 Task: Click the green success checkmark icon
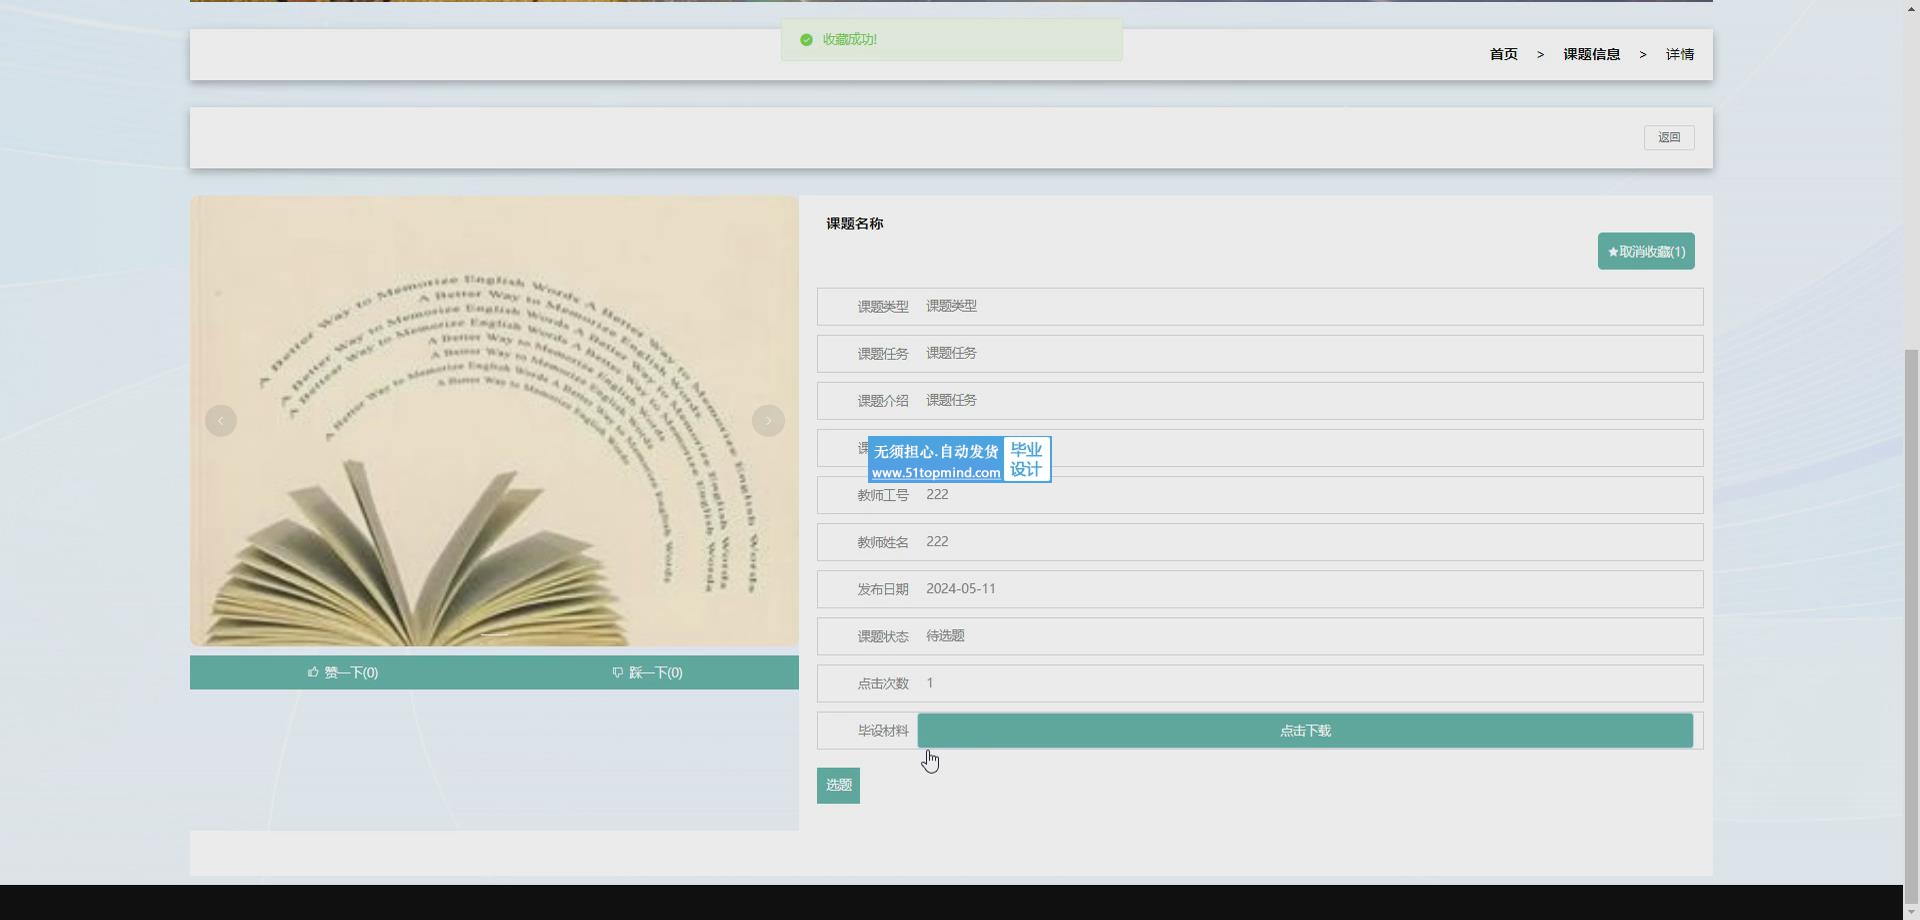[806, 40]
